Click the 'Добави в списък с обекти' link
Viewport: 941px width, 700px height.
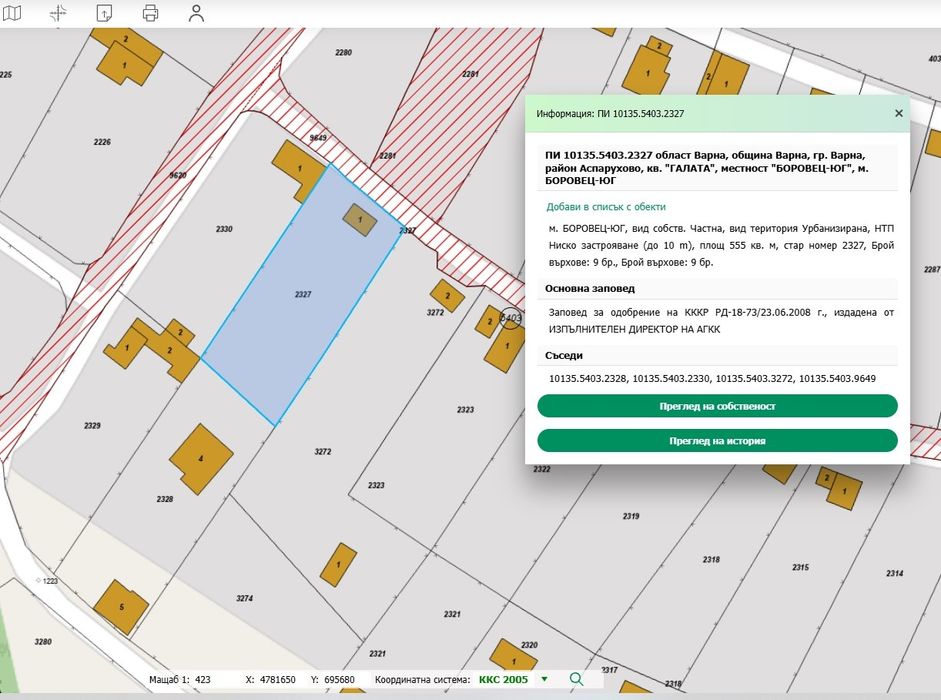[x=606, y=207]
